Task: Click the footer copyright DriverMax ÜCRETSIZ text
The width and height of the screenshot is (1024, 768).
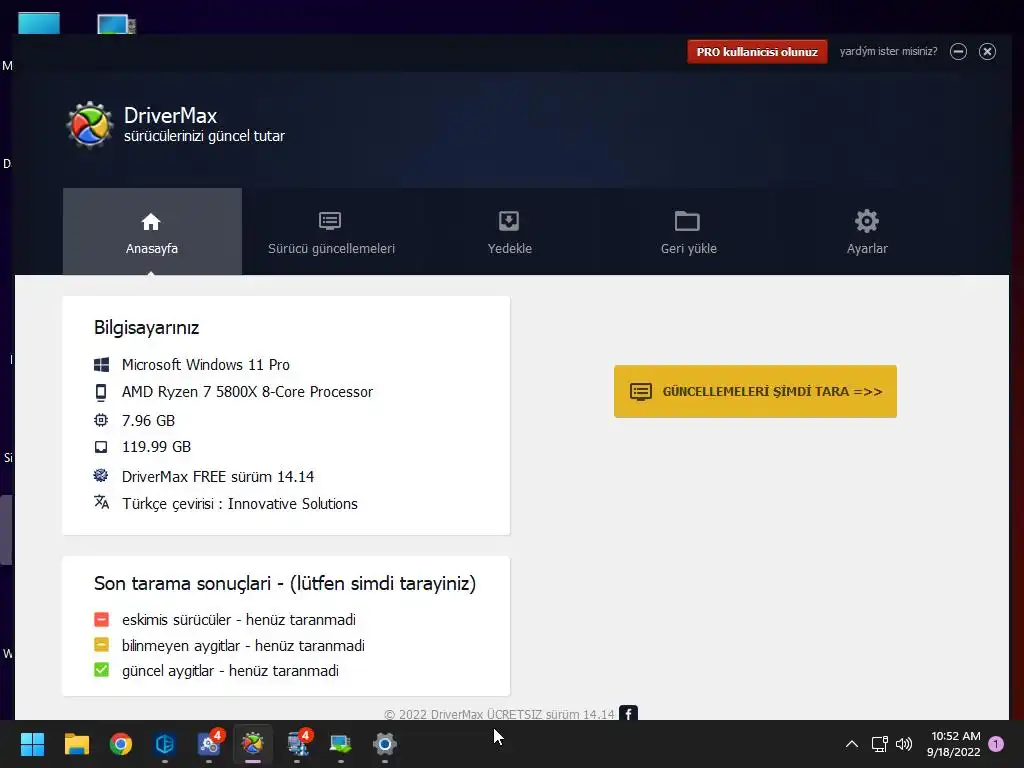Action: (x=499, y=714)
